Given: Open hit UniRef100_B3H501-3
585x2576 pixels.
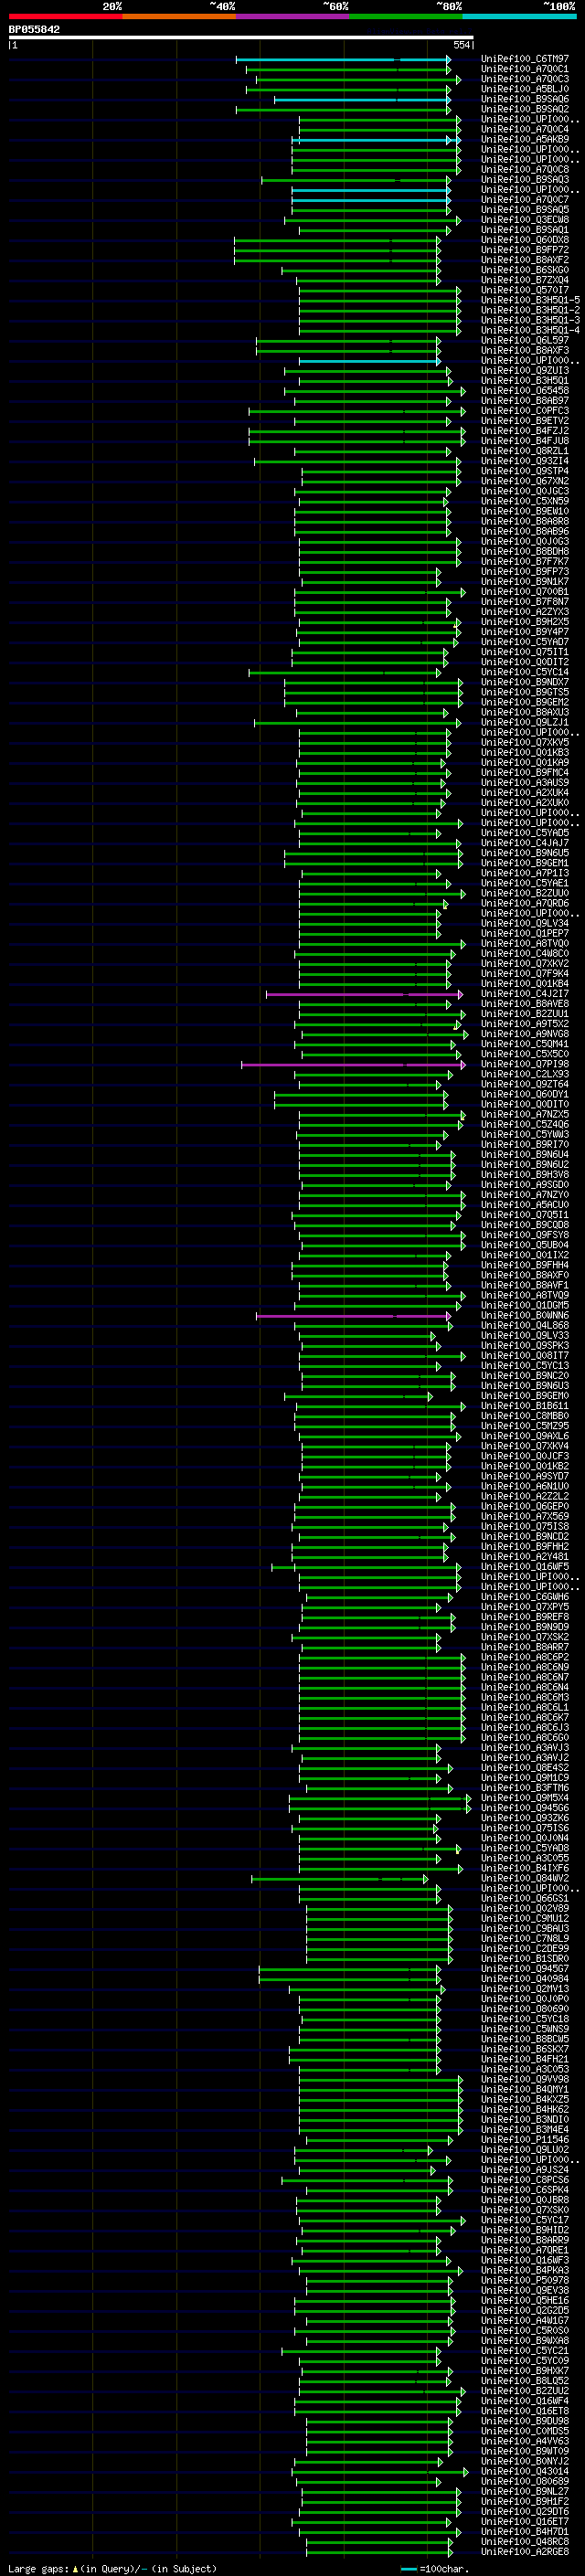Looking at the screenshot, I should (530, 320).
